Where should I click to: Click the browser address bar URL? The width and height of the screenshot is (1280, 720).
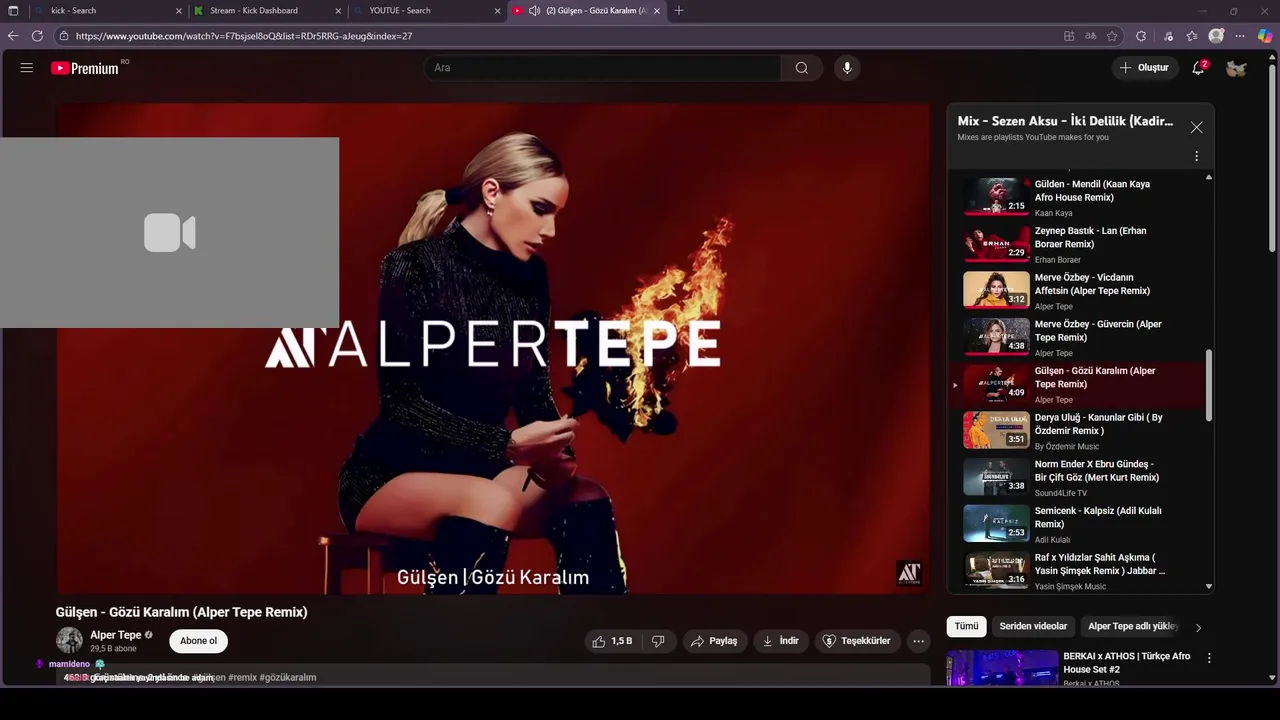[244, 36]
